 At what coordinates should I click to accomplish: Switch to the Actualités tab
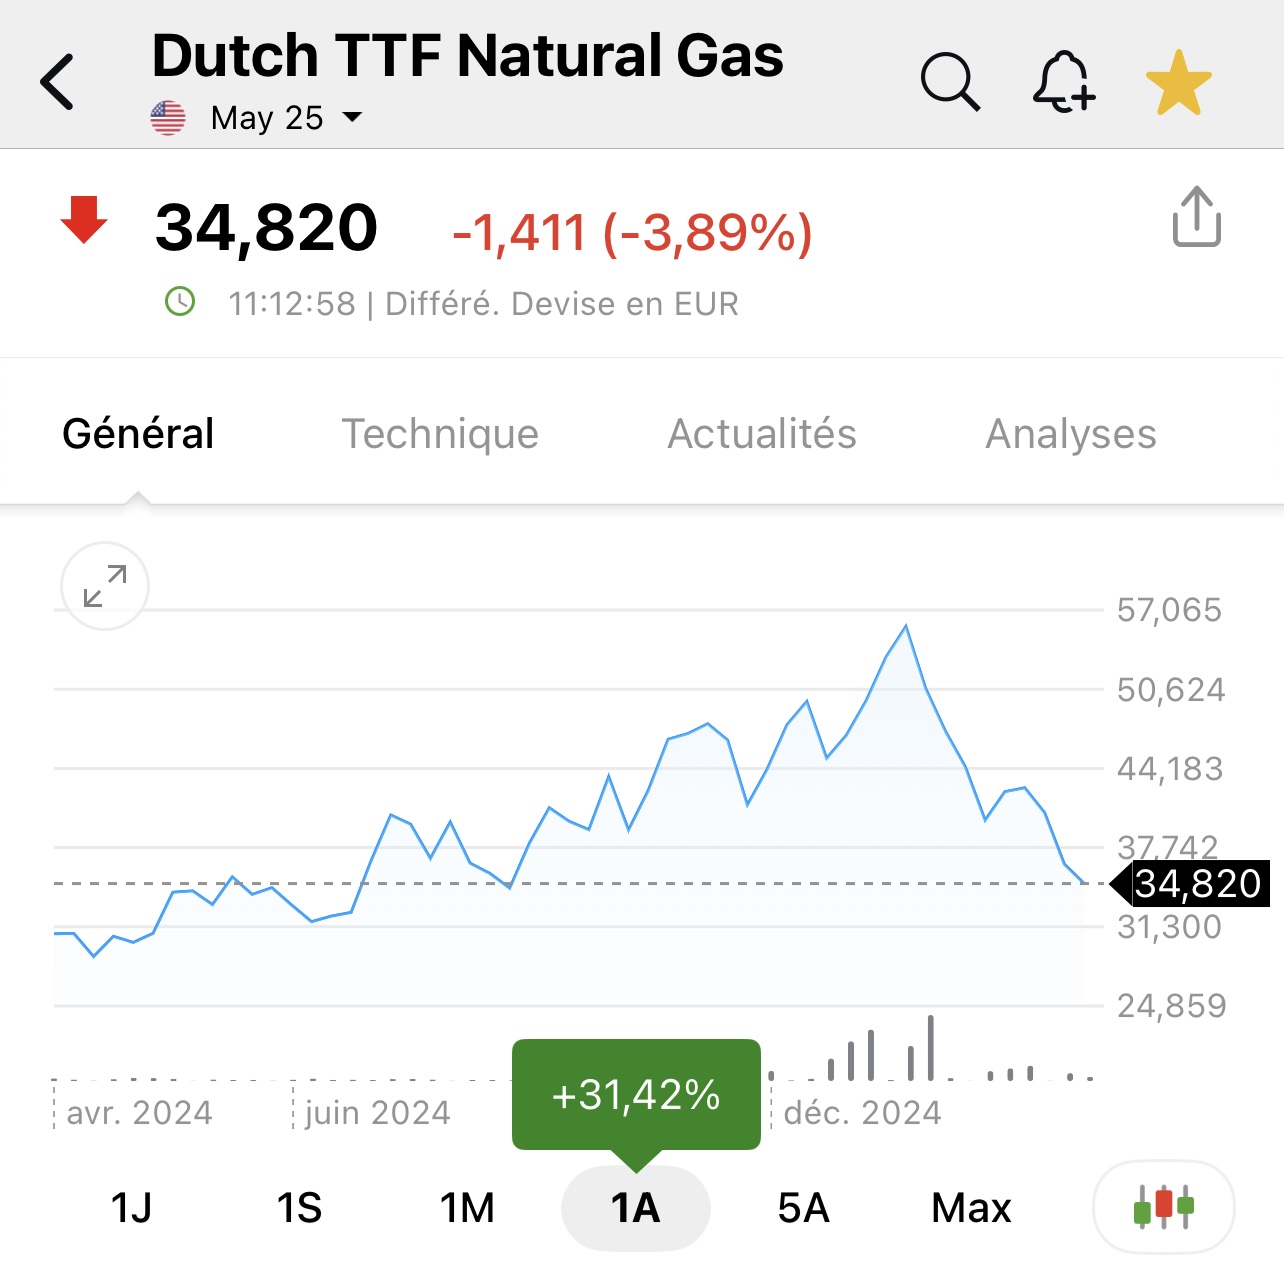coord(762,434)
